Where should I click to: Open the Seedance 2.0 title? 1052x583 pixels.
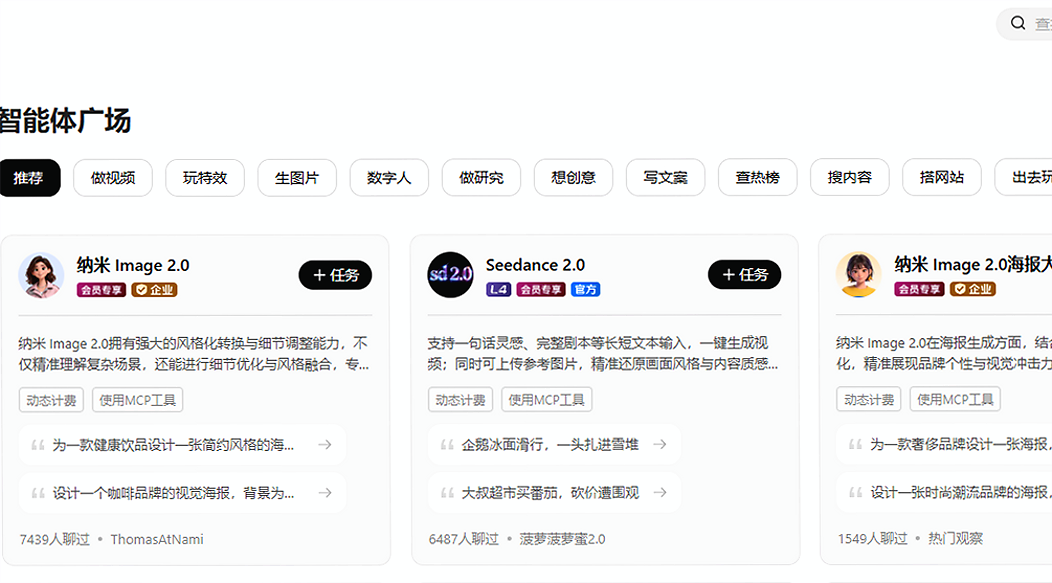(x=535, y=265)
